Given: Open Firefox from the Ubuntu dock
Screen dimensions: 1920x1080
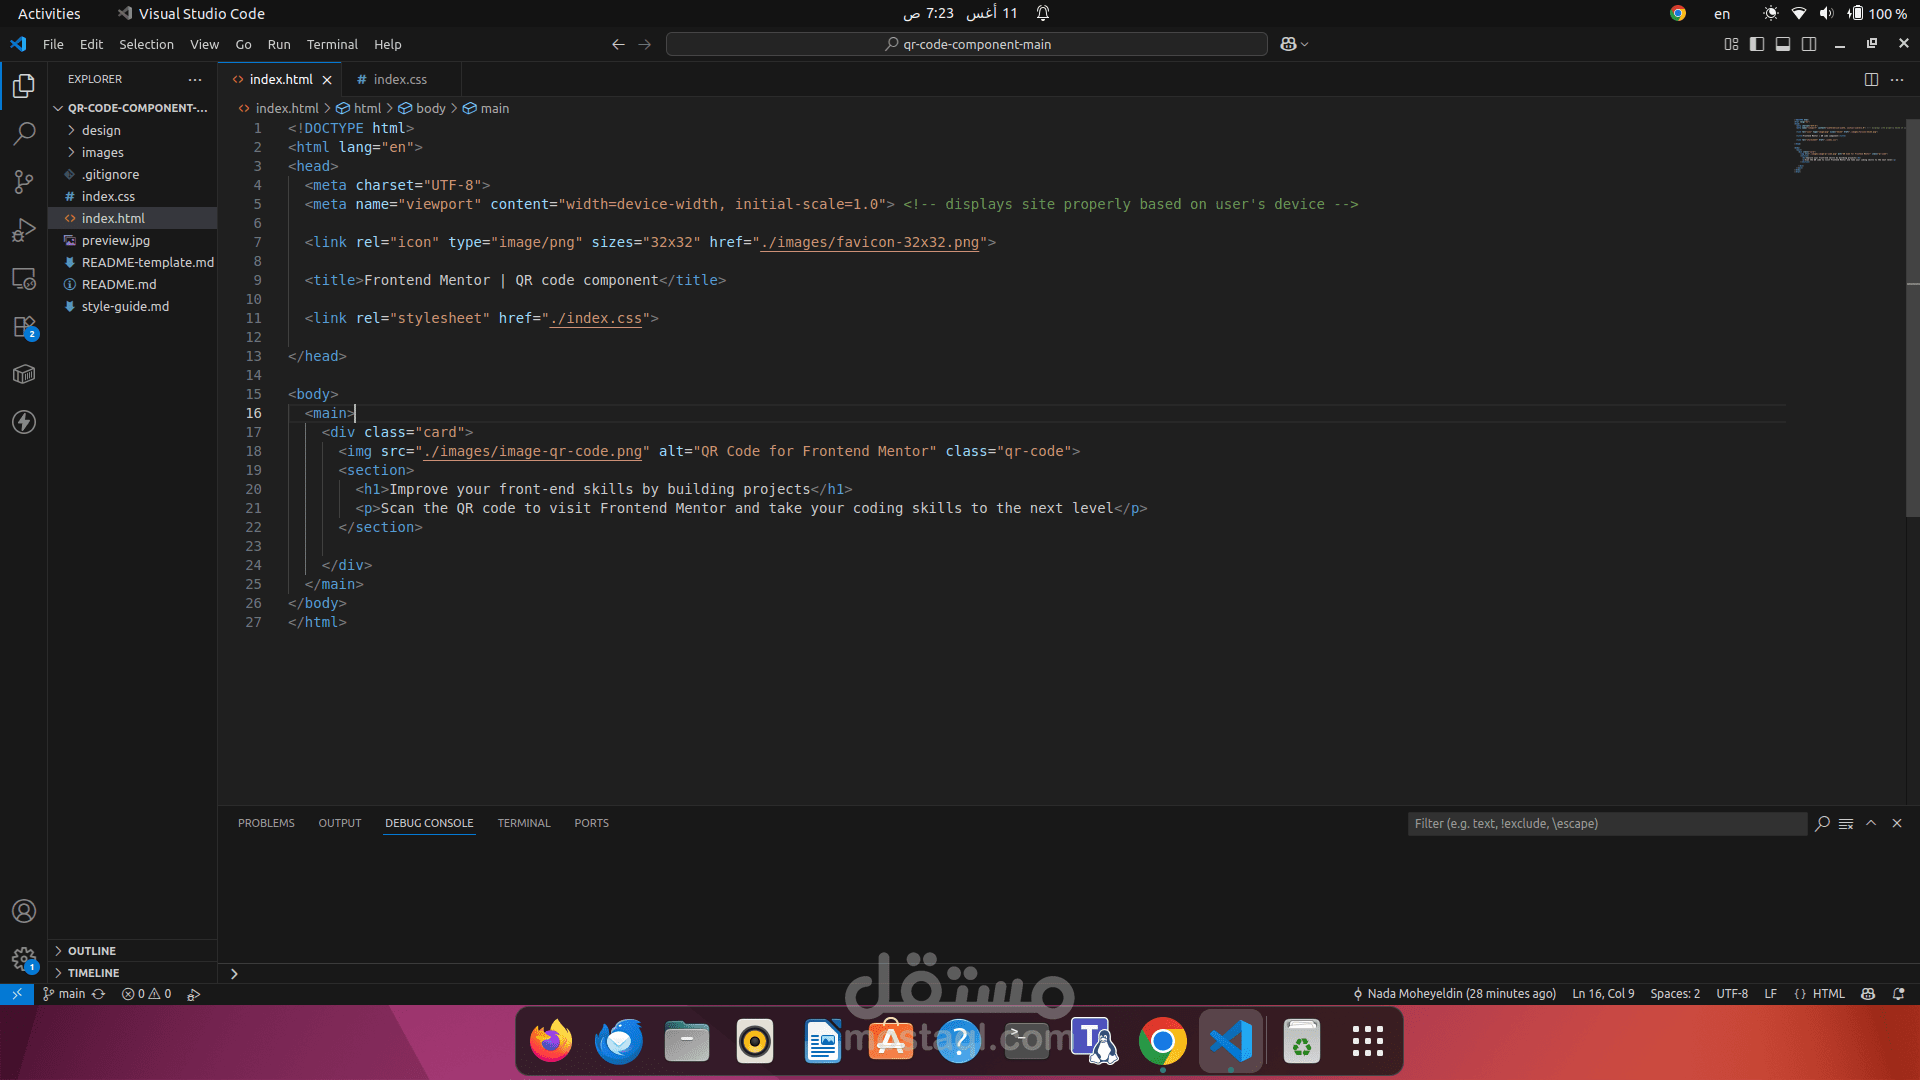Looking at the screenshot, I should (x=551, y=1041).
